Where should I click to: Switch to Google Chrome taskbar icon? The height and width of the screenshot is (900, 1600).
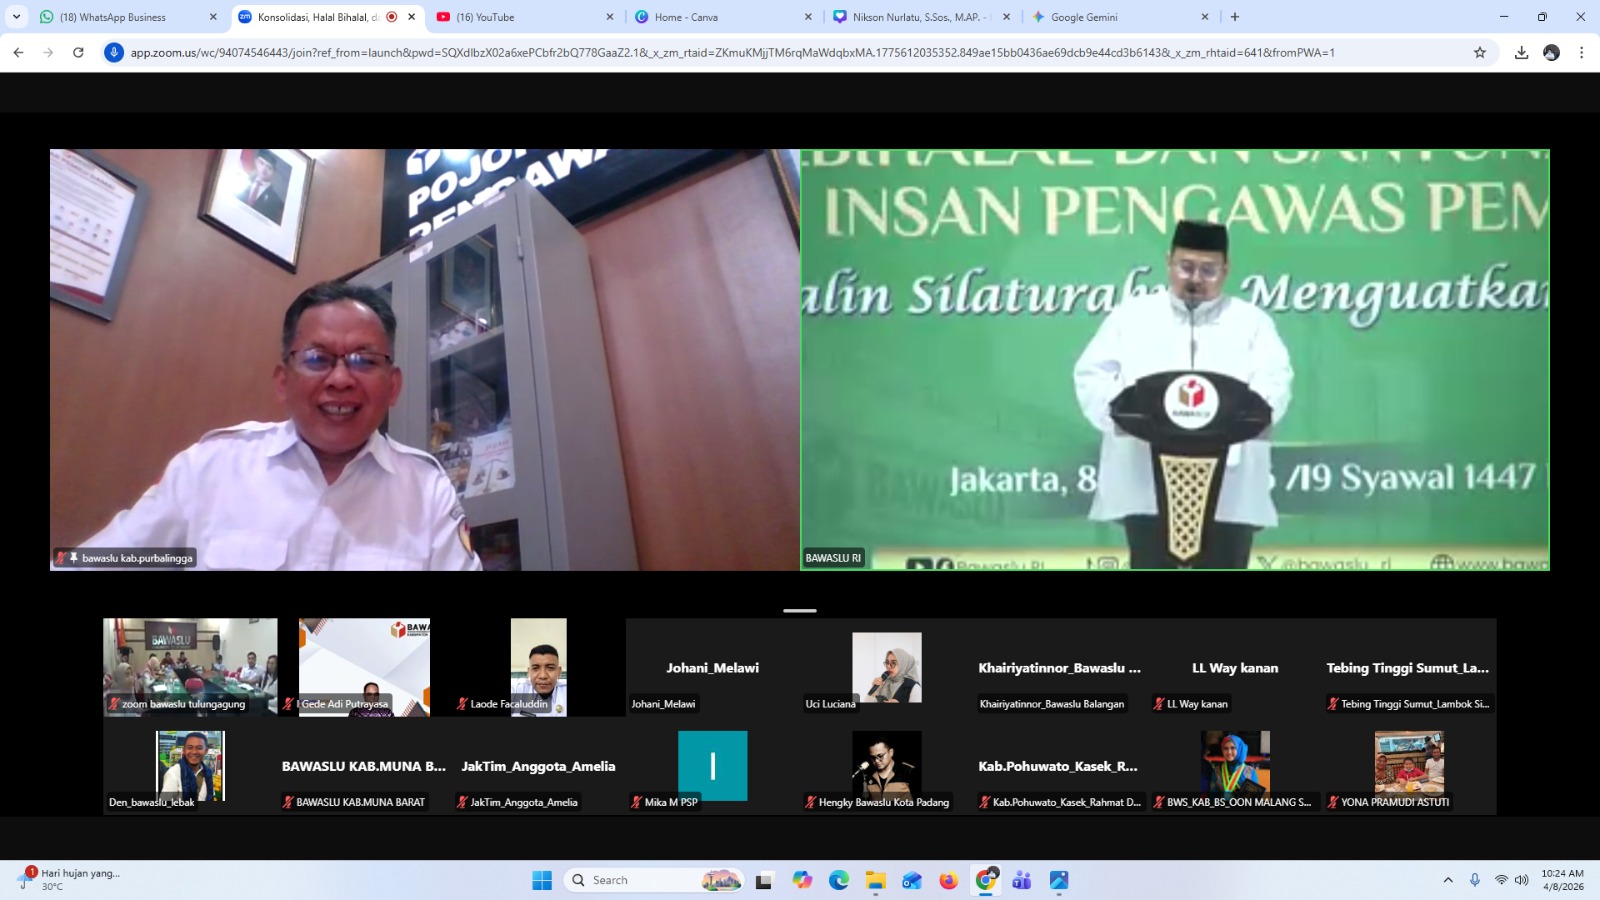986,880
